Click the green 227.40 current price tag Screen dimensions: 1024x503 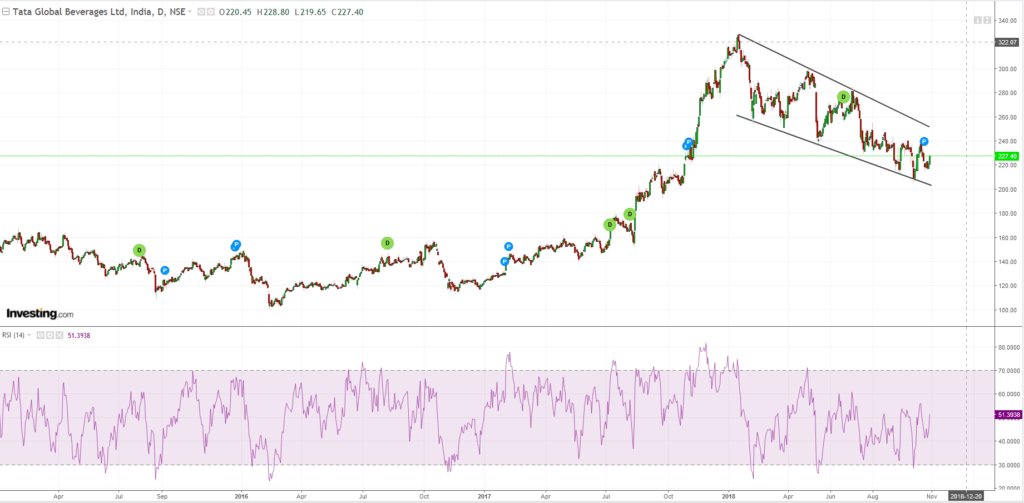pos(1007,156)
